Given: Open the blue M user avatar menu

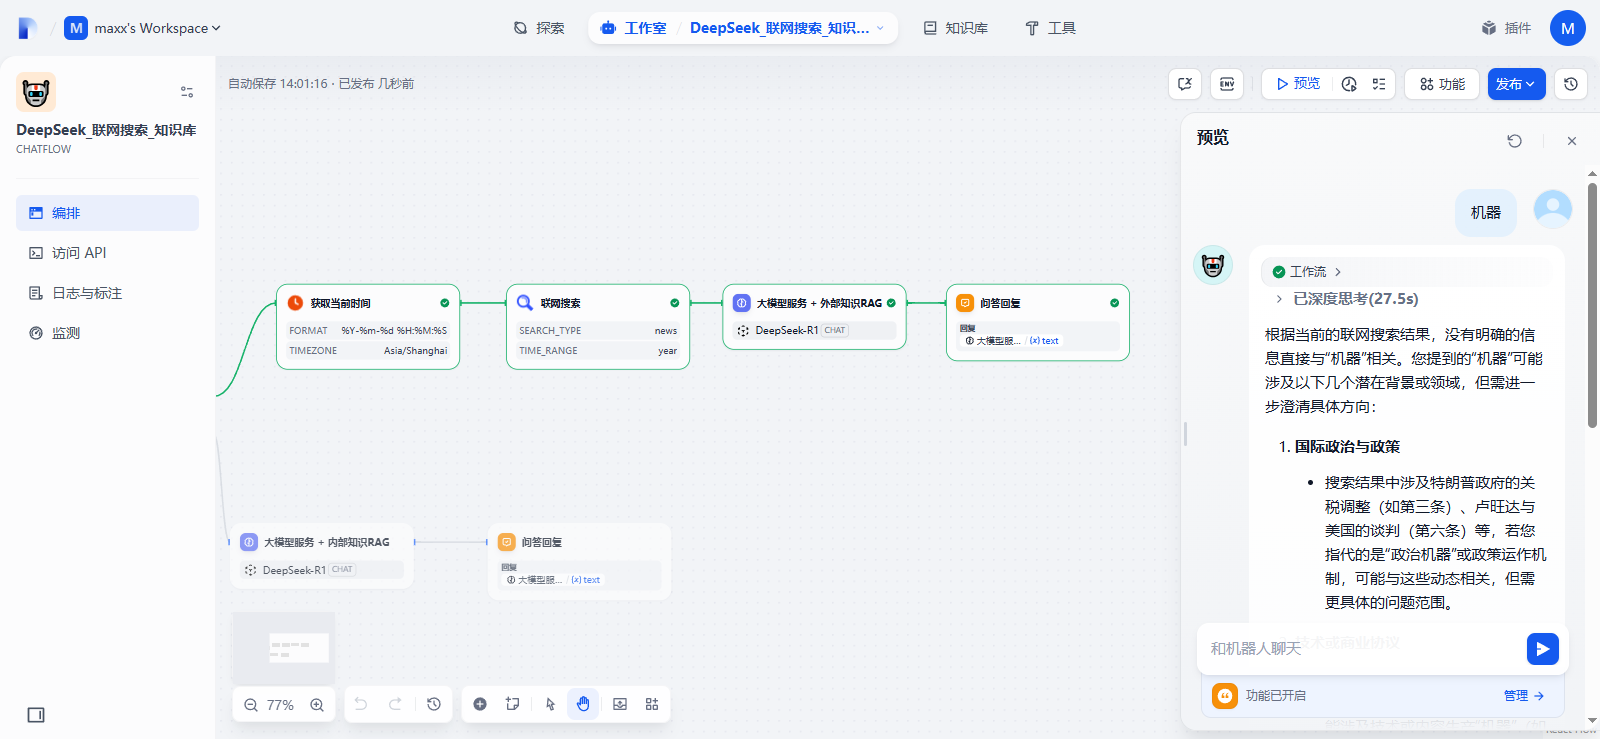Looking at the screenshot, I should pos(1567,28).
